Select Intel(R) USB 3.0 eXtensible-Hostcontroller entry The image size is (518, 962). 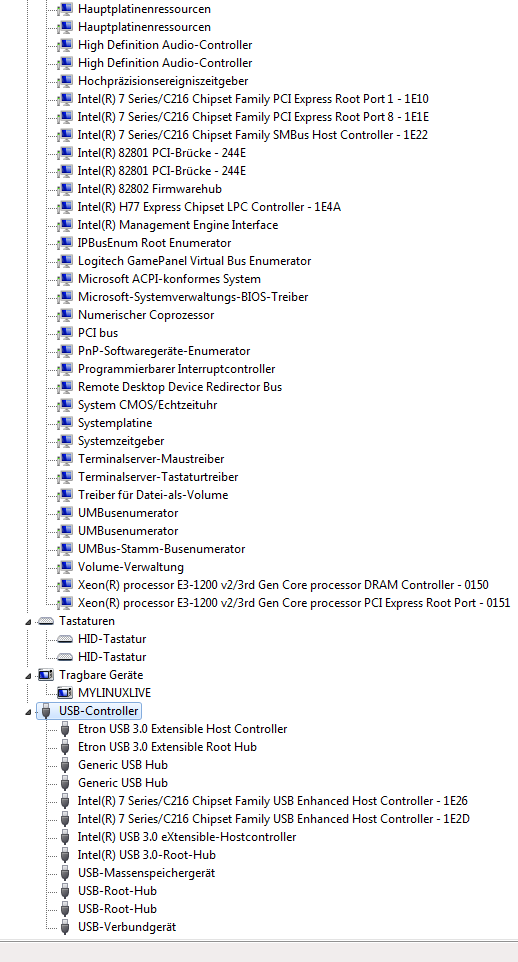(187, 837)
